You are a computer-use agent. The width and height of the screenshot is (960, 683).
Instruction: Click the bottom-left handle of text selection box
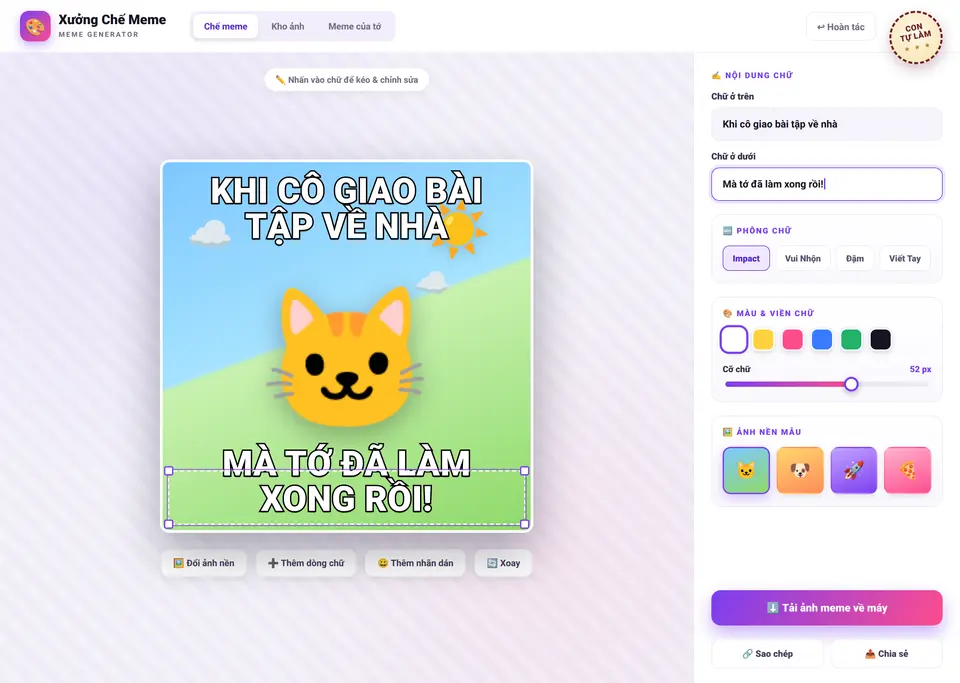[169, 524]
